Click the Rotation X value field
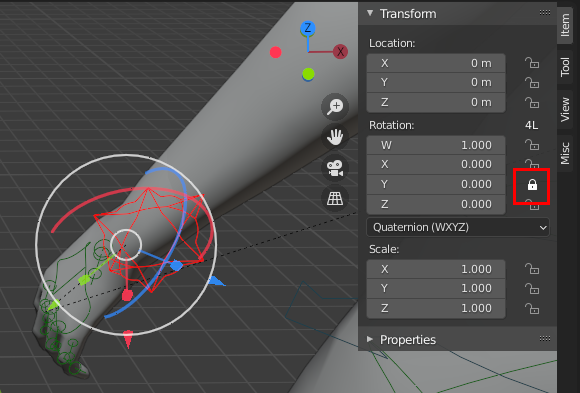This screenshot has height=393, width=580. tap(436, 165)
